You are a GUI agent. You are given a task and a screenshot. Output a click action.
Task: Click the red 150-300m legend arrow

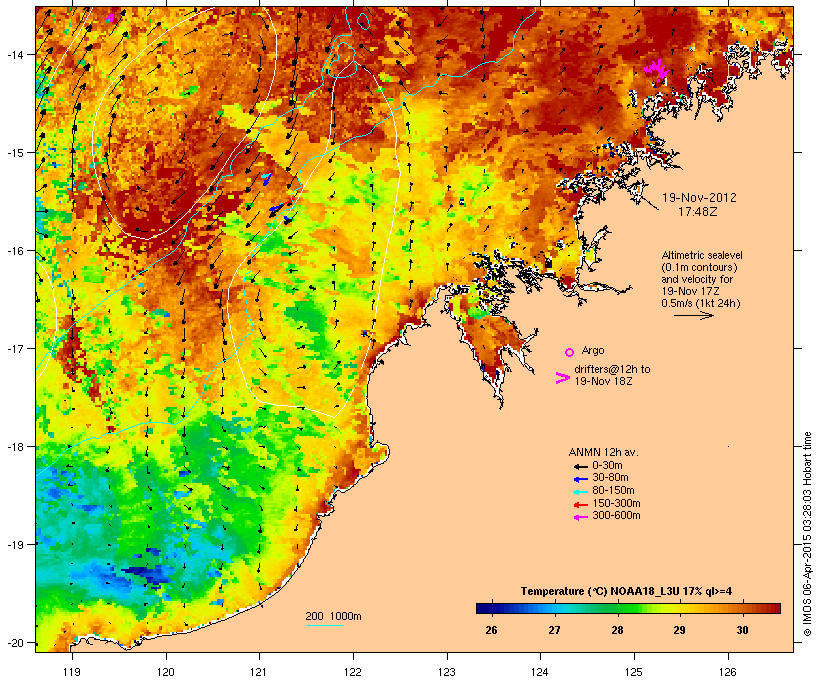point(580,504)
